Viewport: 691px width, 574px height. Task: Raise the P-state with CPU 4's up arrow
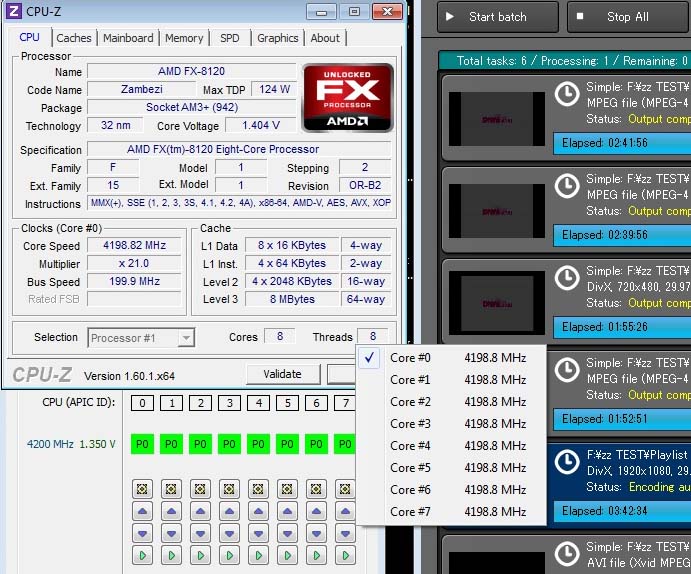coord(258,511)
